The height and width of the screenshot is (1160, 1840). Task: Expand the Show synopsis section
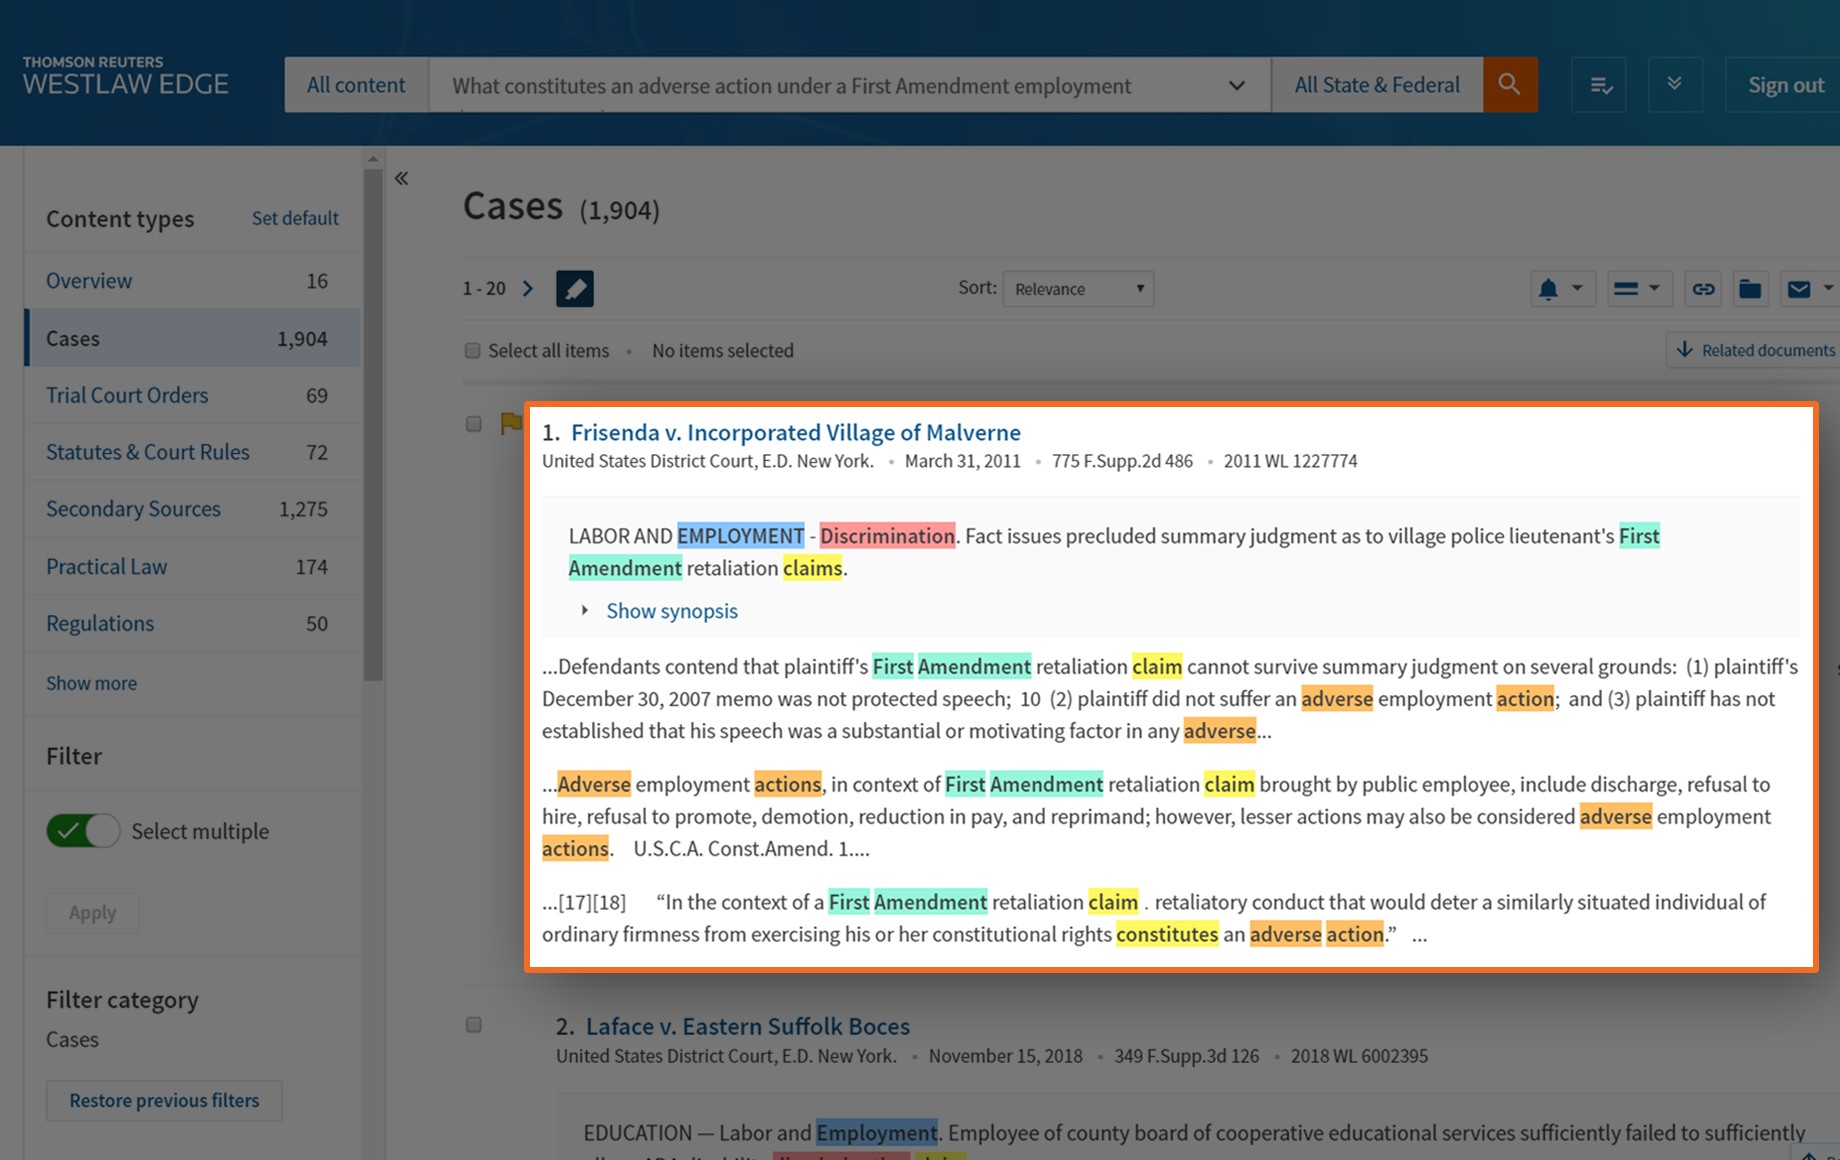click(x=671, y=611)
